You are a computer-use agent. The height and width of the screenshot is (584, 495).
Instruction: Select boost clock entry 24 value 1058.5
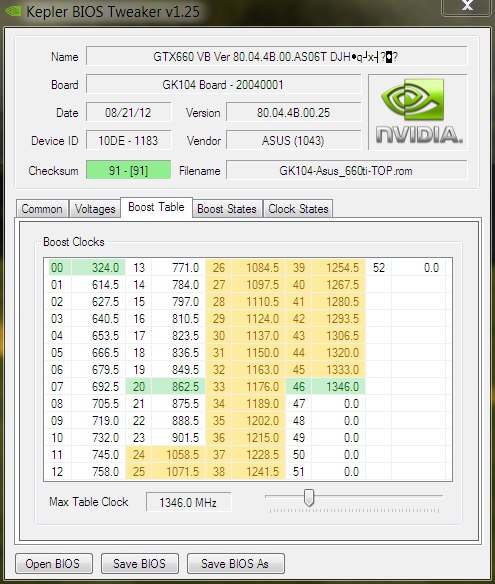click(x=178, y=454)
